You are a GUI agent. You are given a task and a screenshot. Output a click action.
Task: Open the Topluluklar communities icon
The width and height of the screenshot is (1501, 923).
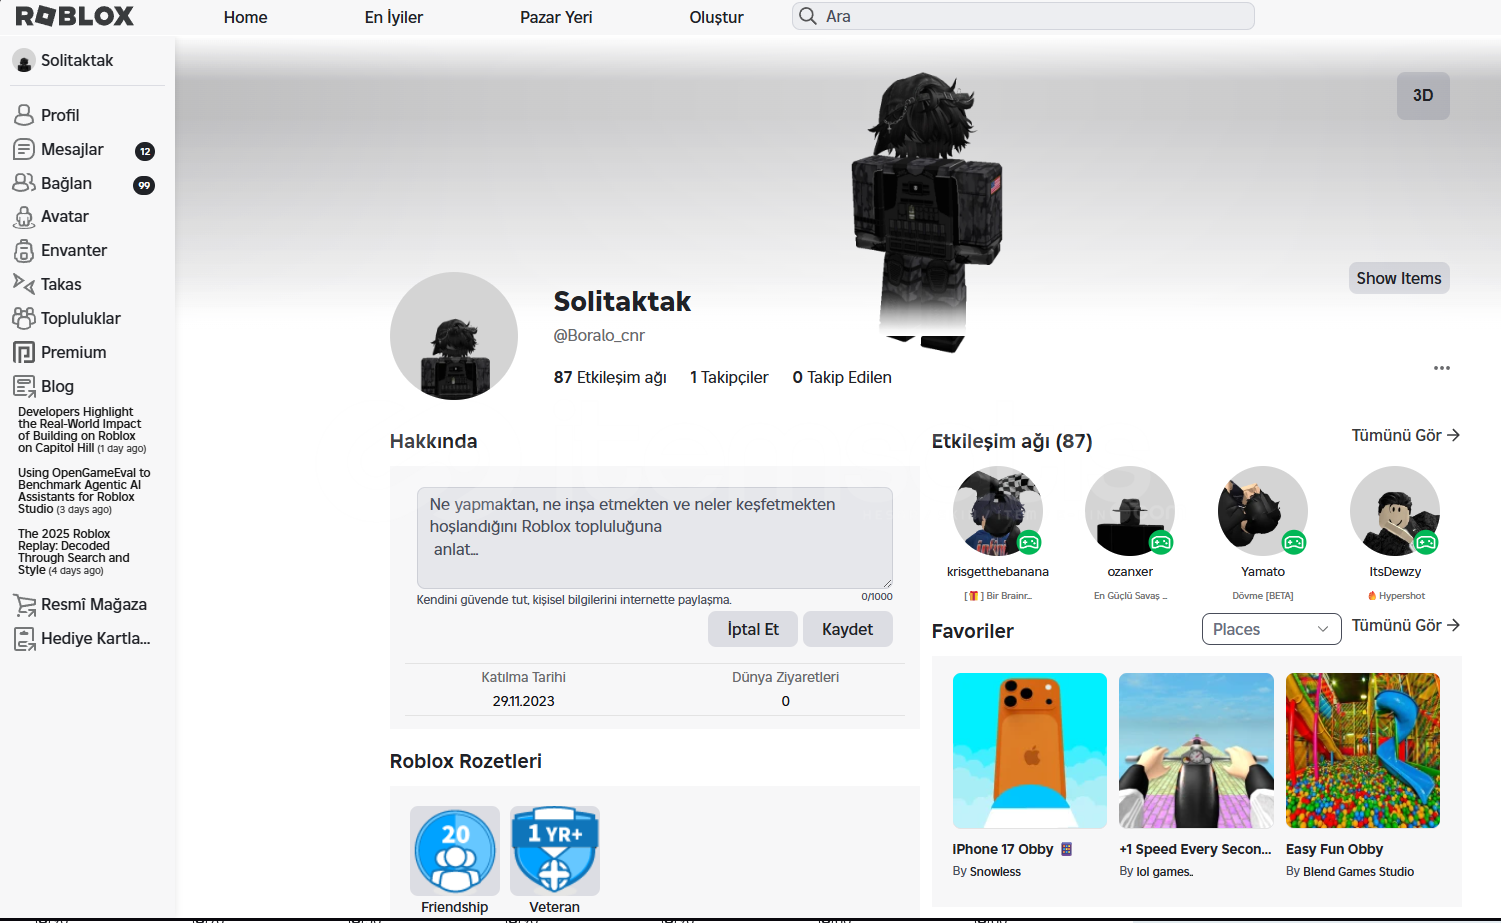(x=24, y=318)
